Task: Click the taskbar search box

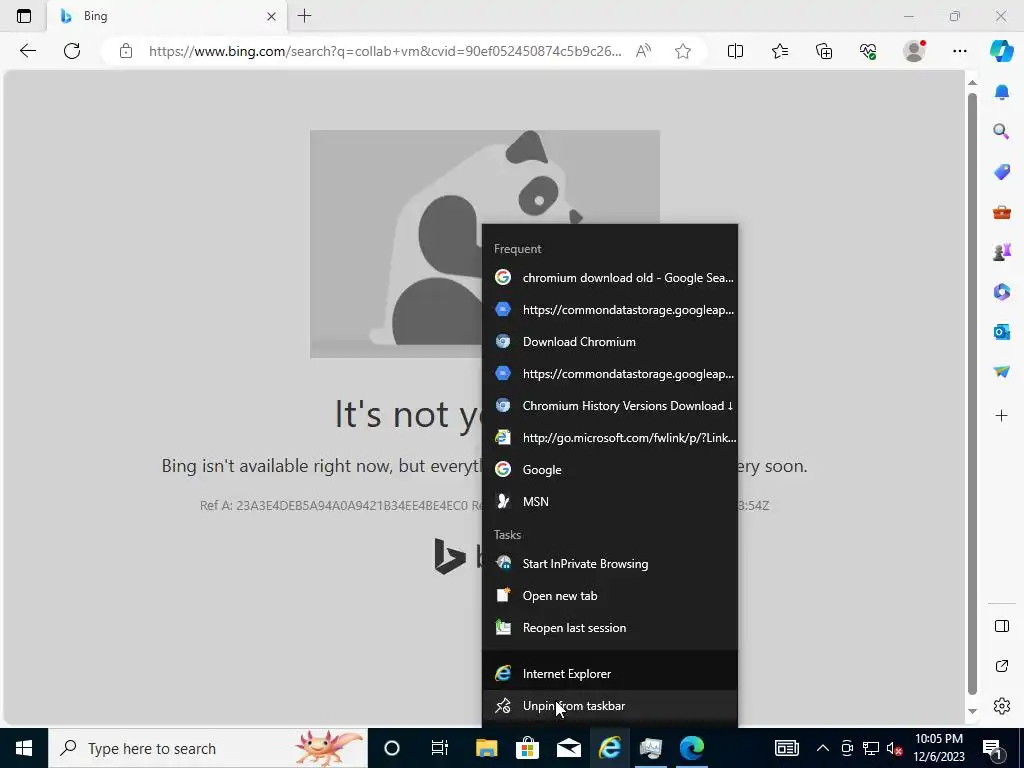Action: click(x=208, y=748)
